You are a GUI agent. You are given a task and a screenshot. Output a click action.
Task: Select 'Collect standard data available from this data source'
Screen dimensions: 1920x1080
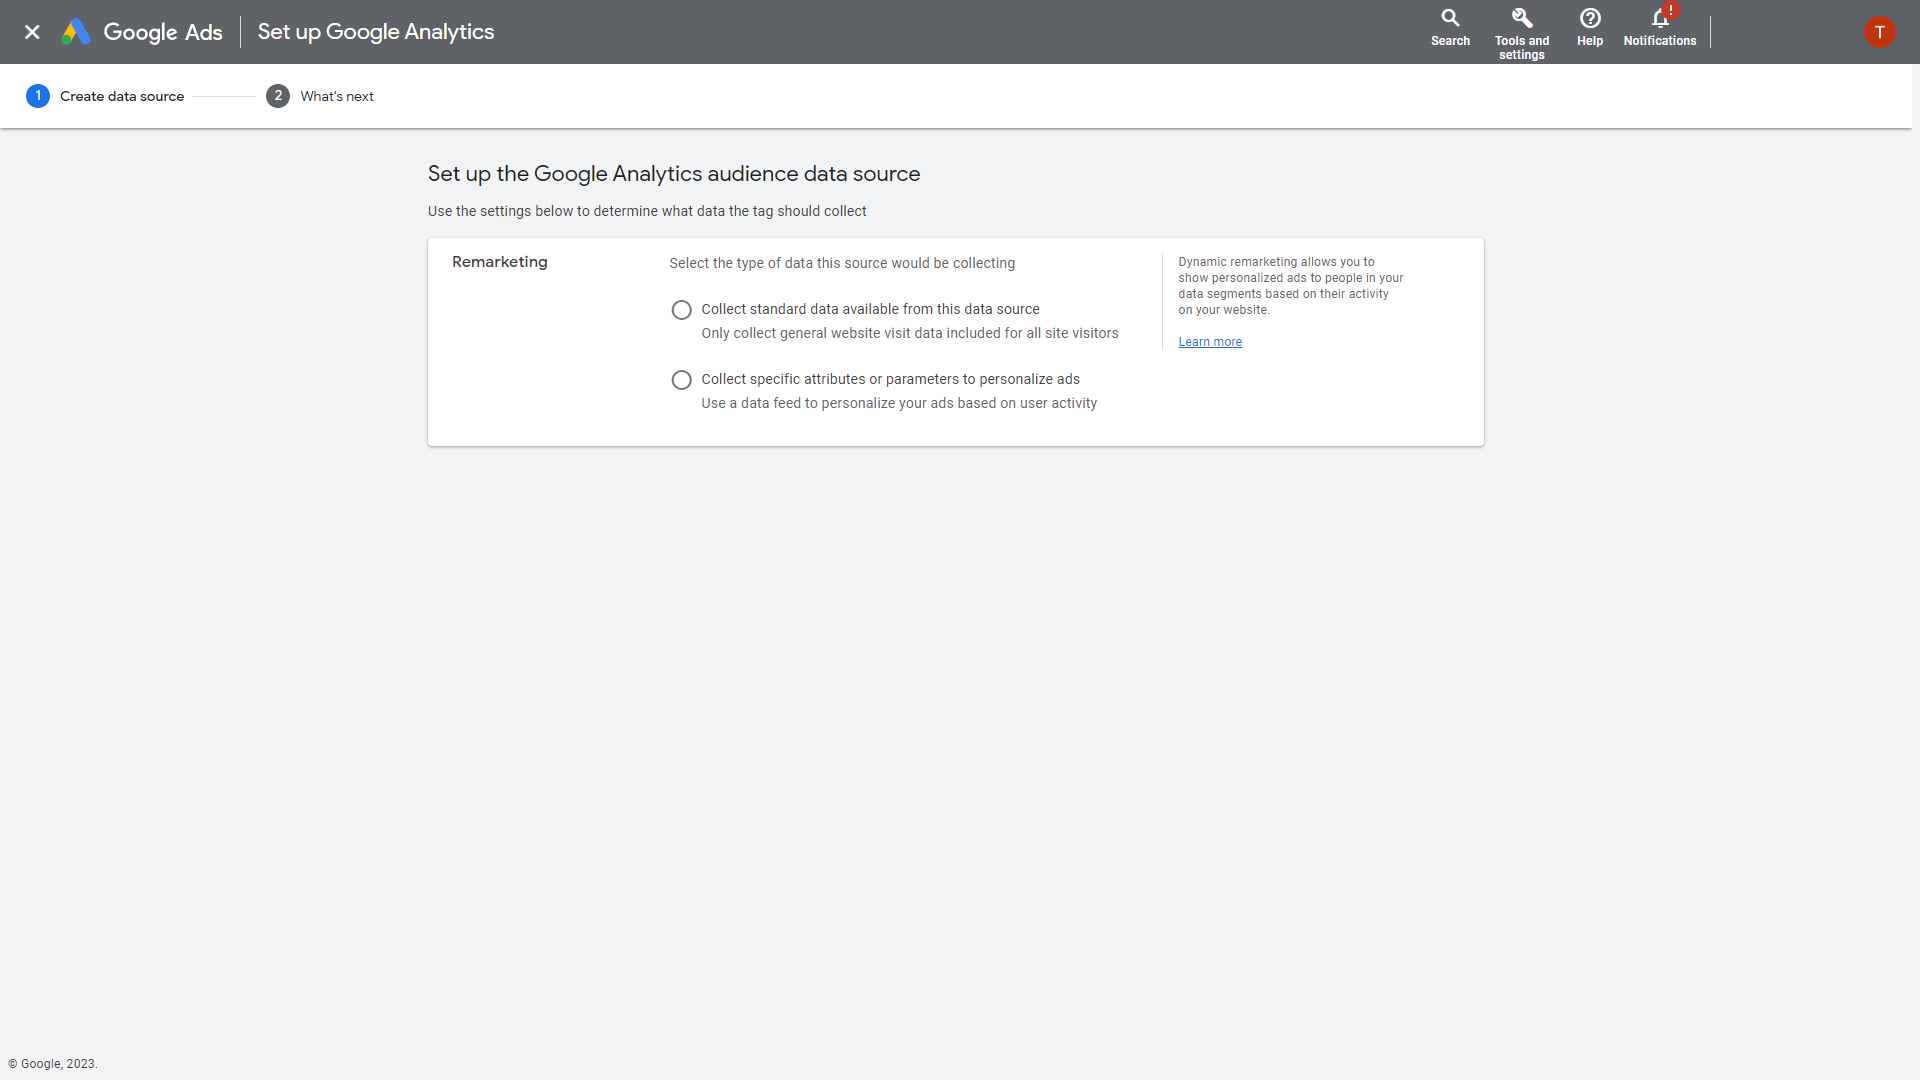coord(681,310)
